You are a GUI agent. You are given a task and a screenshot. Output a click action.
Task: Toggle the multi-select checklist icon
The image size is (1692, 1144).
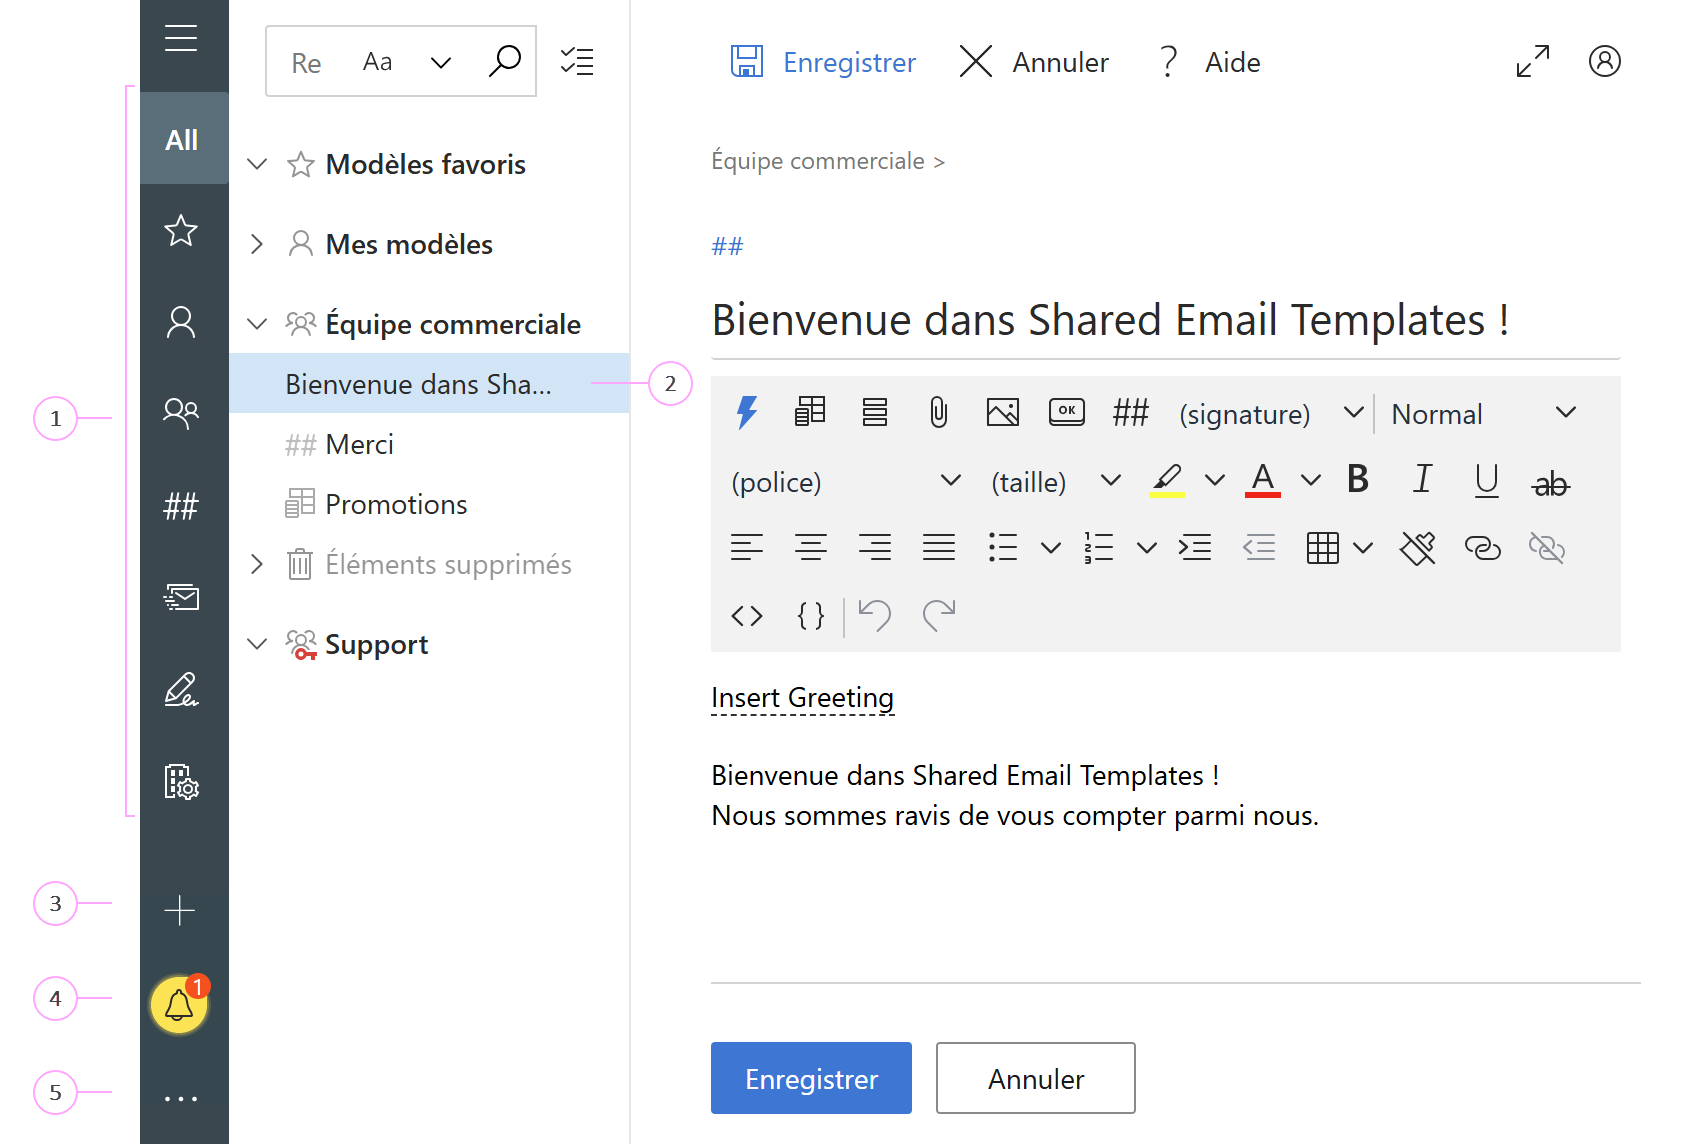(x=577, y=61)
